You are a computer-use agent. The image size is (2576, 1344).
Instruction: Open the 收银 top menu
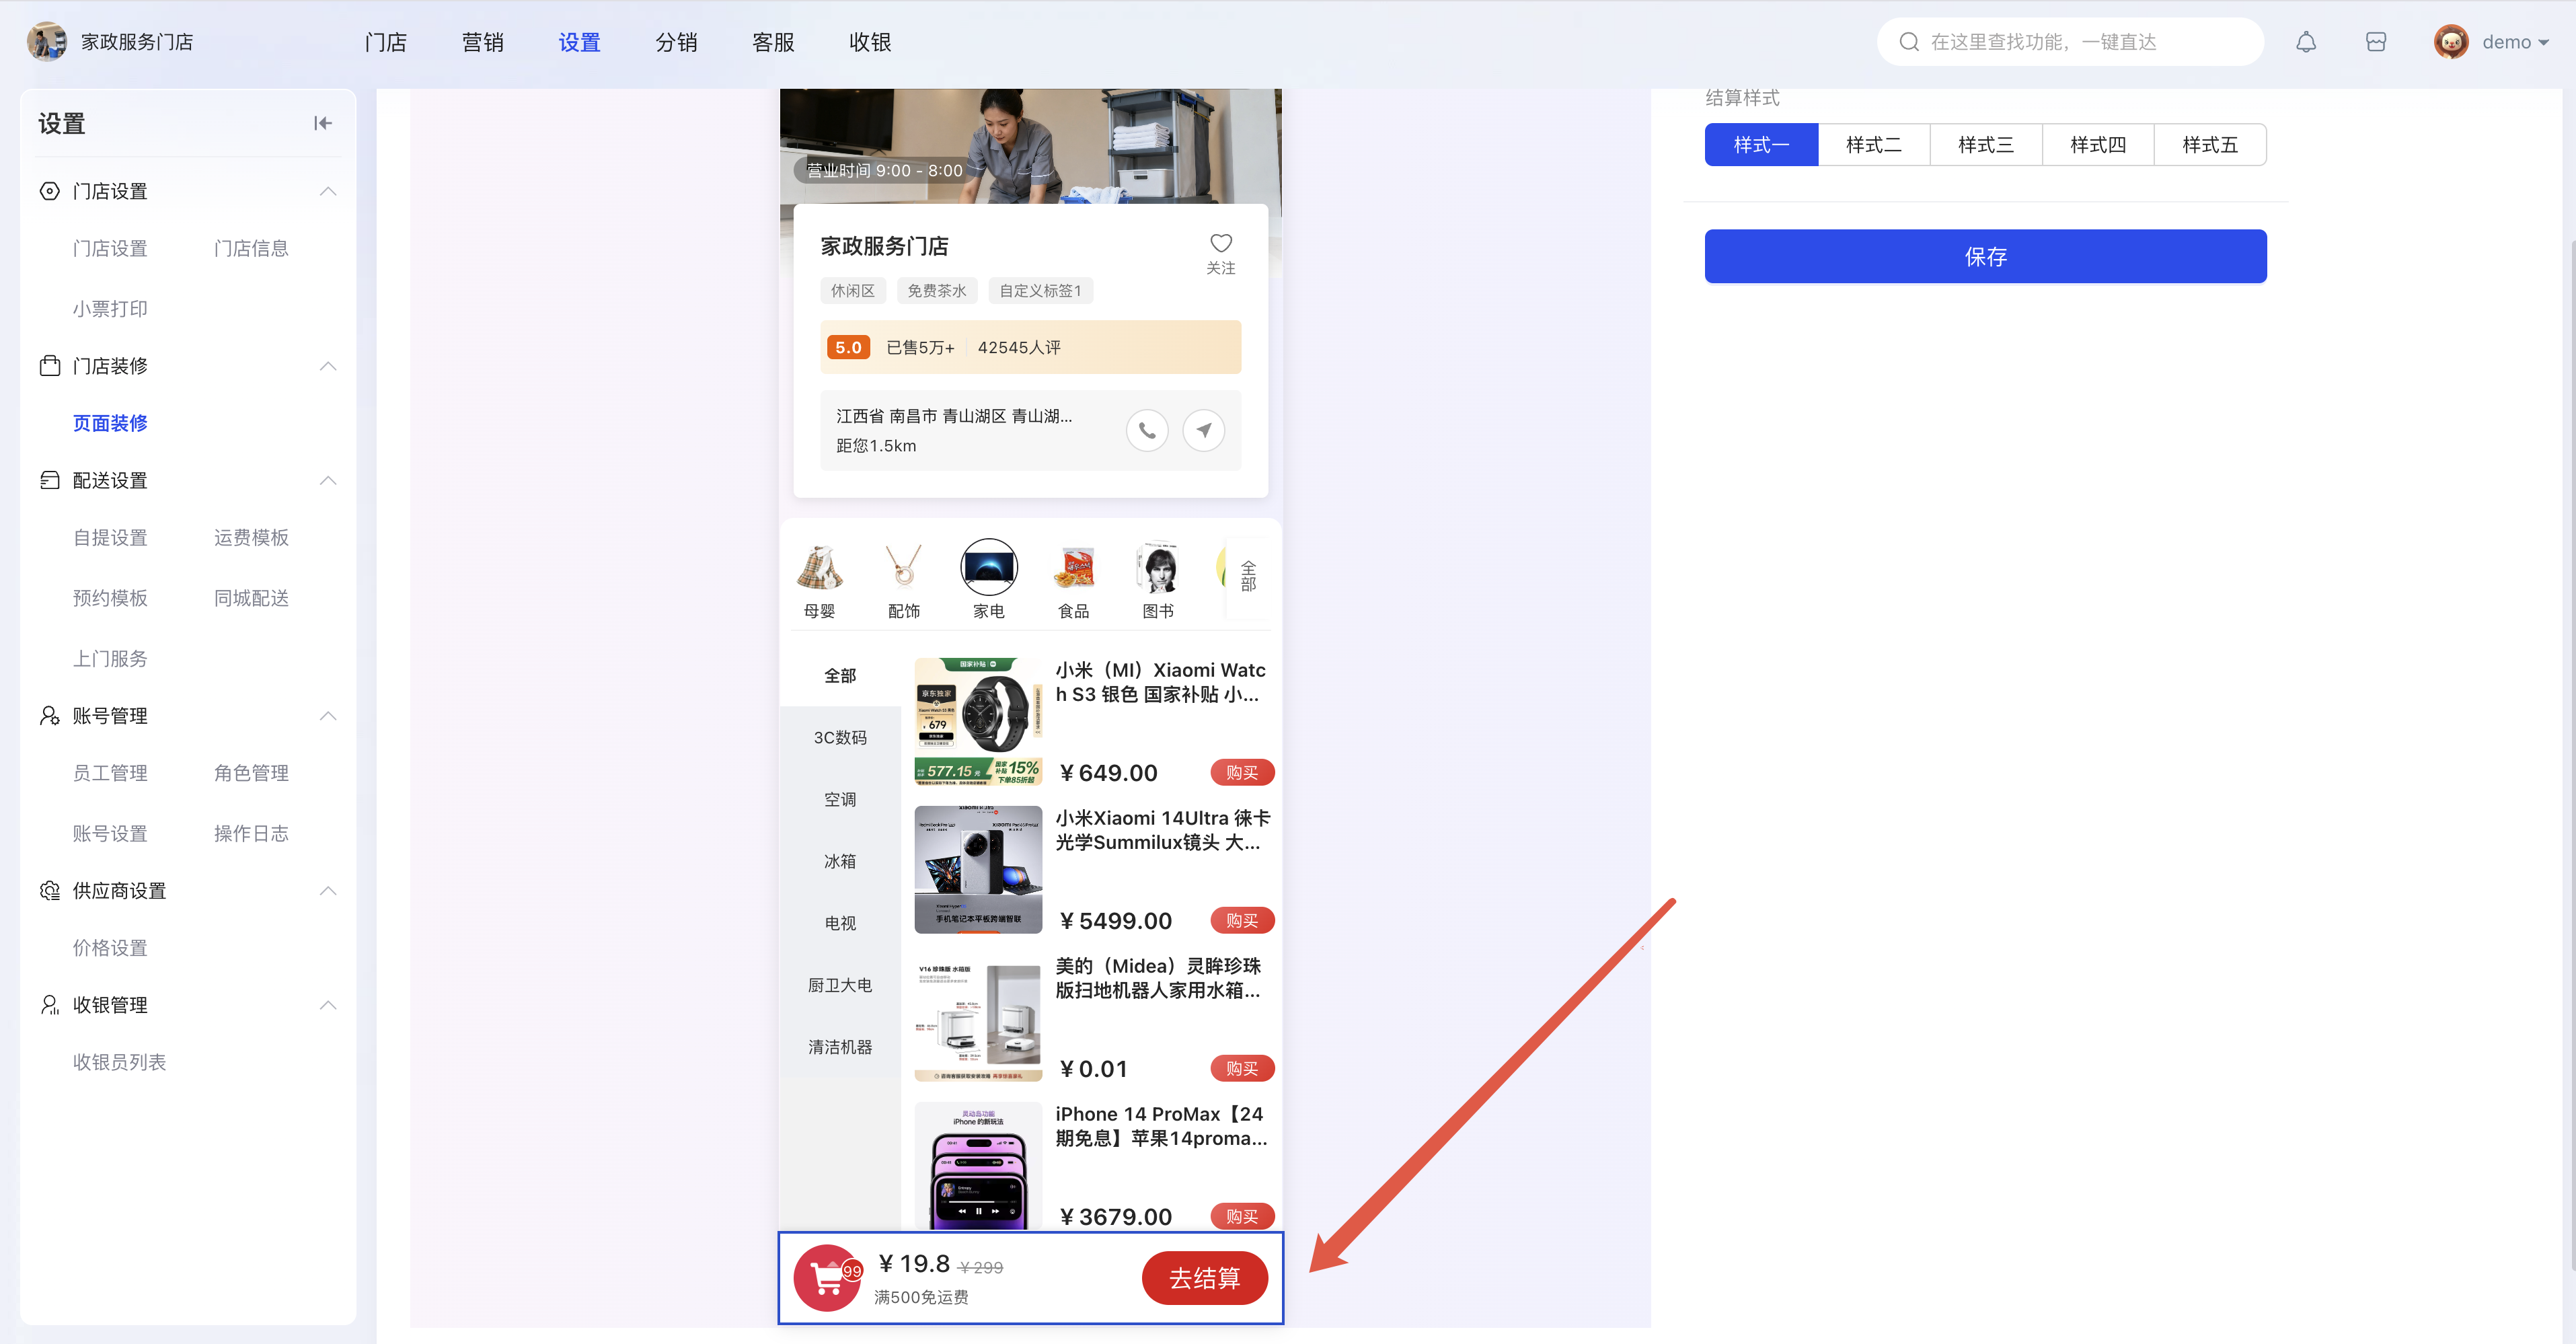click(869, 42)
